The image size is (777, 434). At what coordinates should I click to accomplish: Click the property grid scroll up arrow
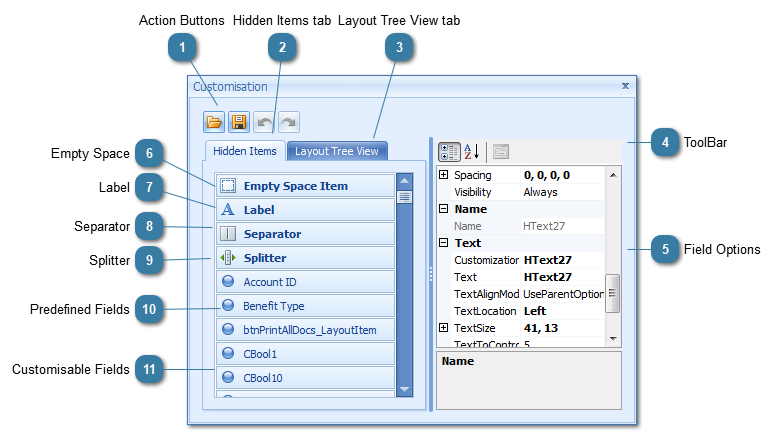click(613, 175)
